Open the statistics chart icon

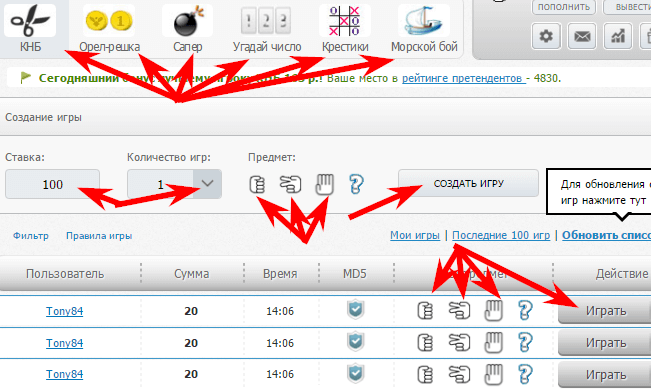618,37
